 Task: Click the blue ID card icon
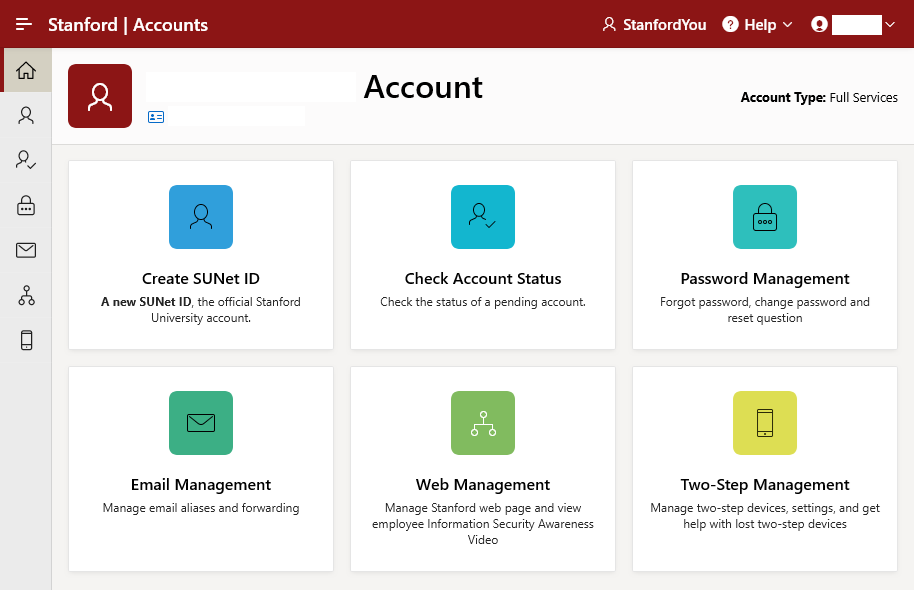click(x=156, y=117)
